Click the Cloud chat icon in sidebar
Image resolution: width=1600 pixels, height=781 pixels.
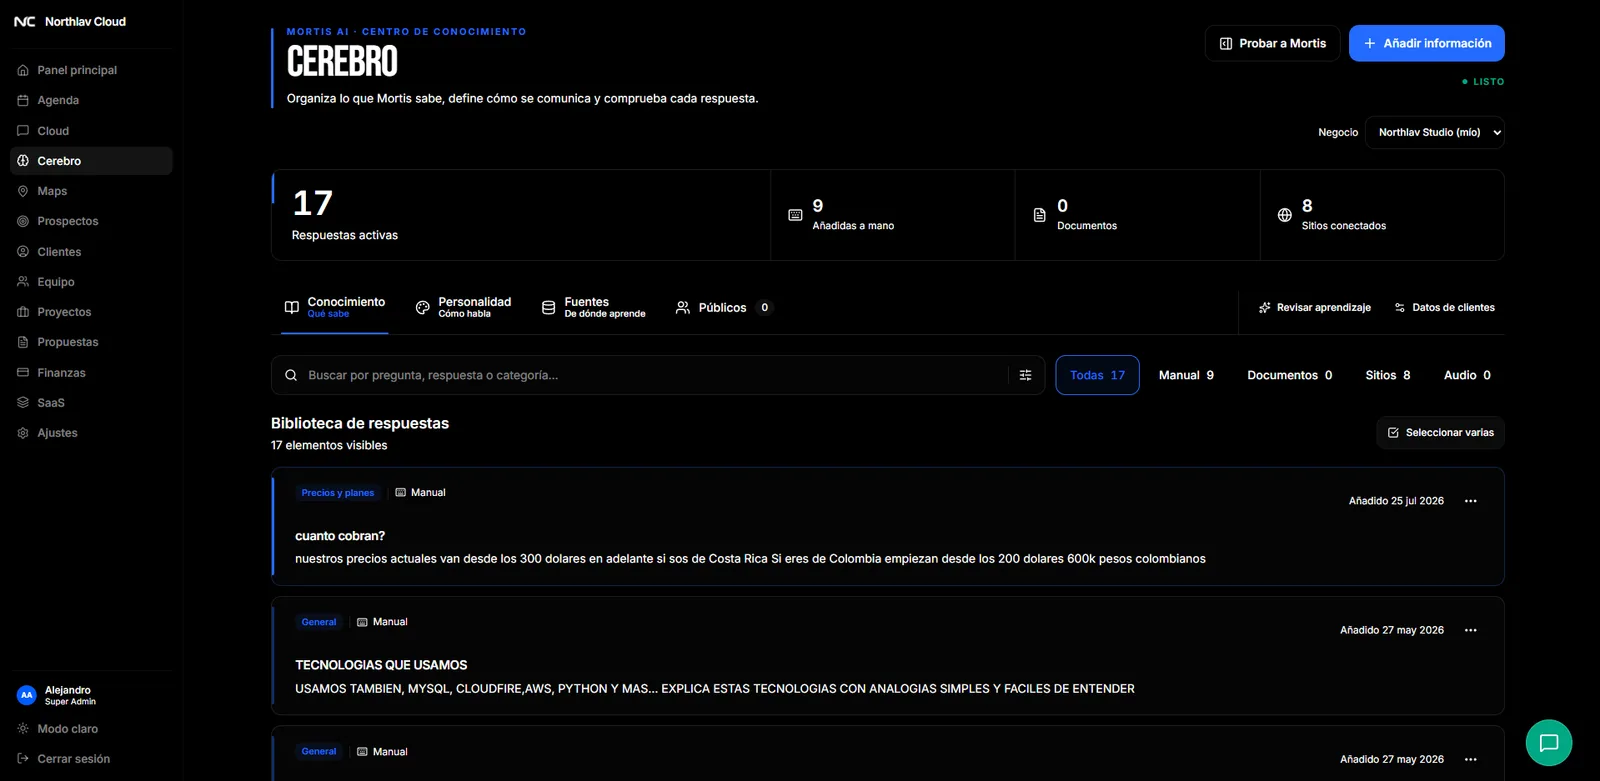(23, 131)
